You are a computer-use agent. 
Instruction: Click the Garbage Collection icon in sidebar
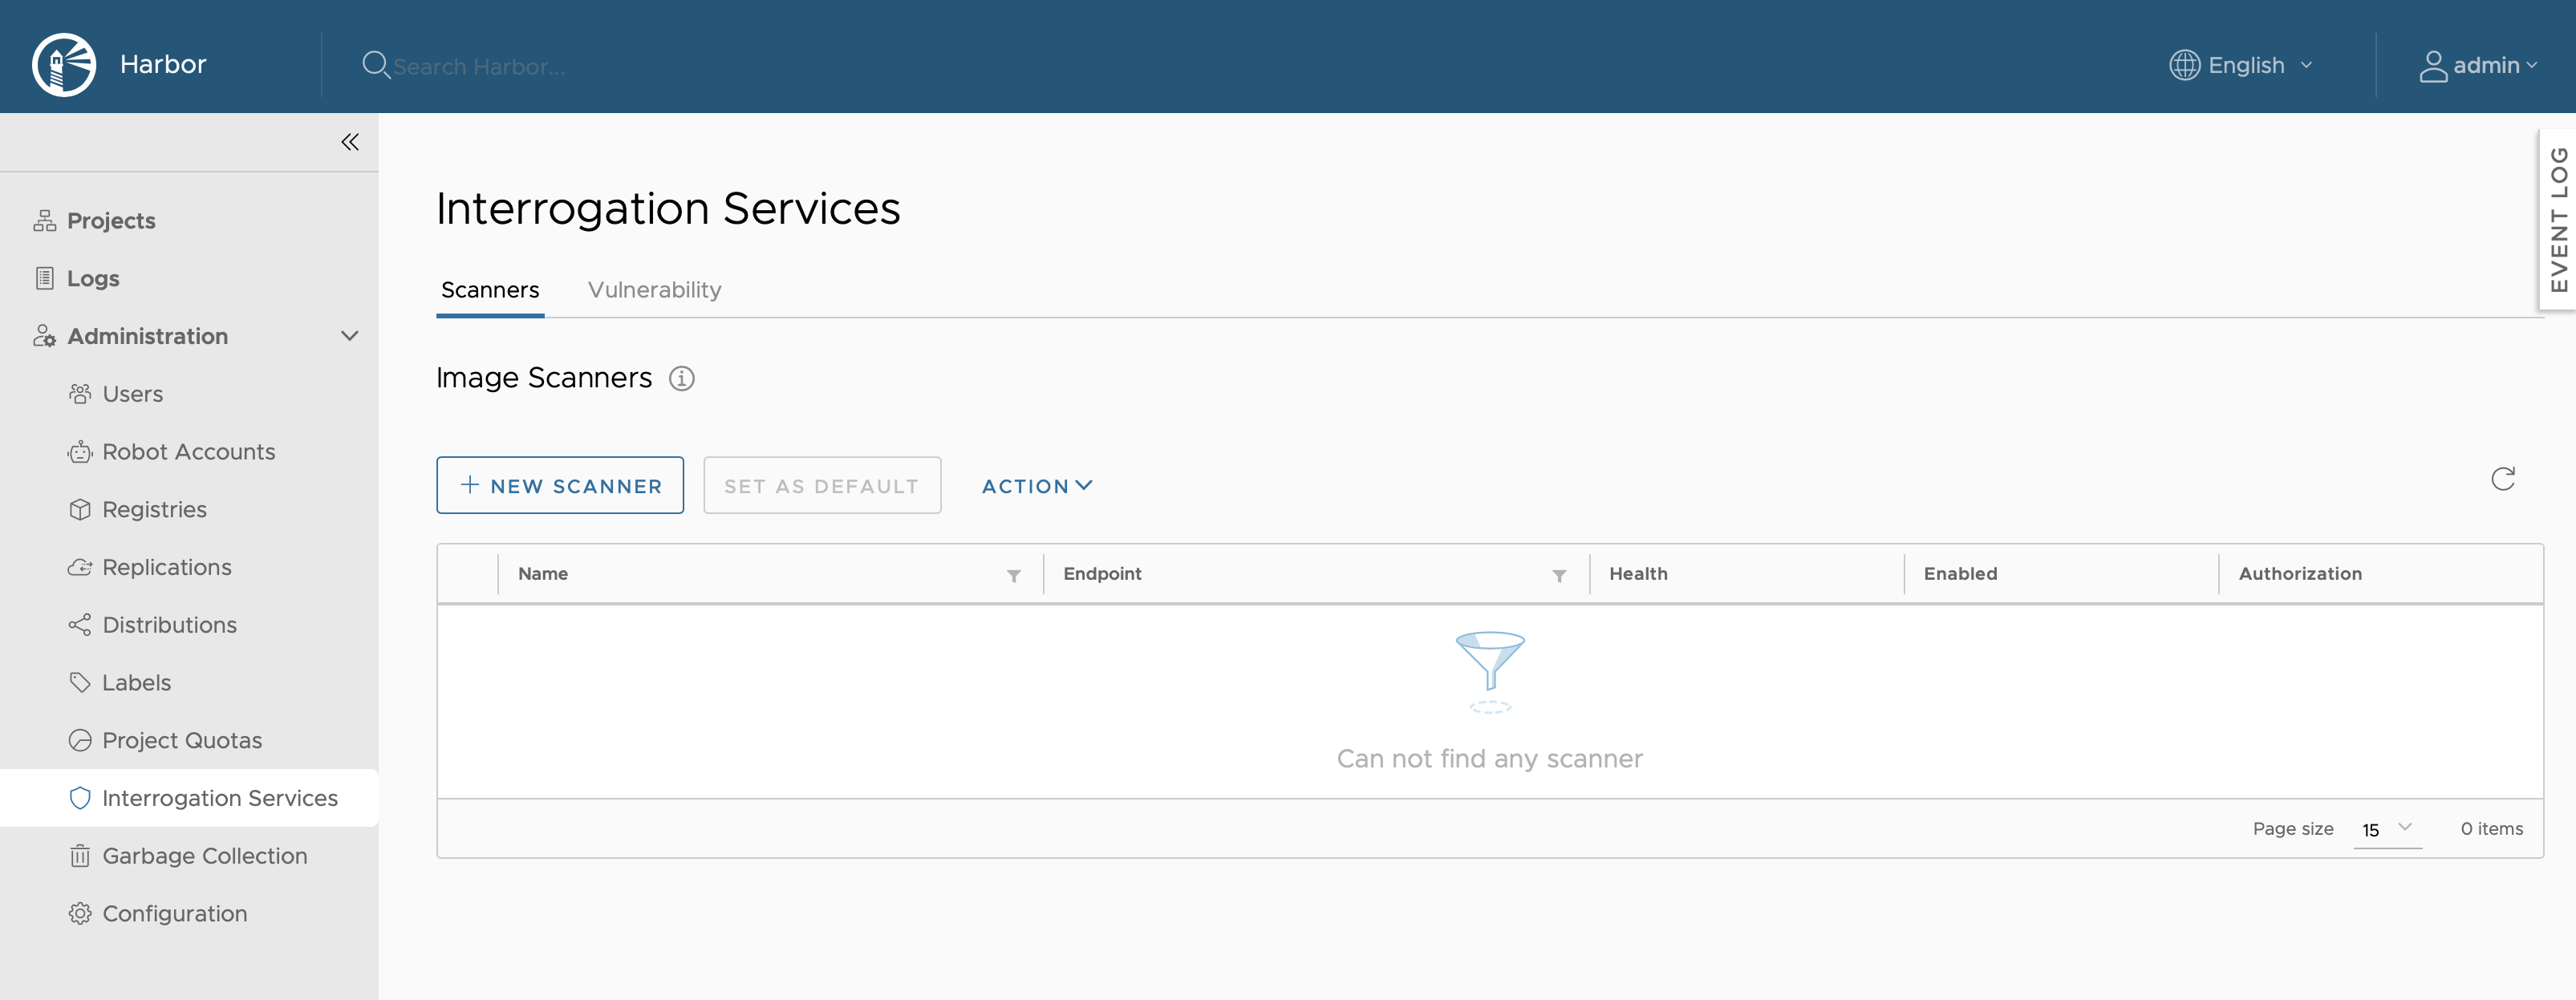click(77, 854)
